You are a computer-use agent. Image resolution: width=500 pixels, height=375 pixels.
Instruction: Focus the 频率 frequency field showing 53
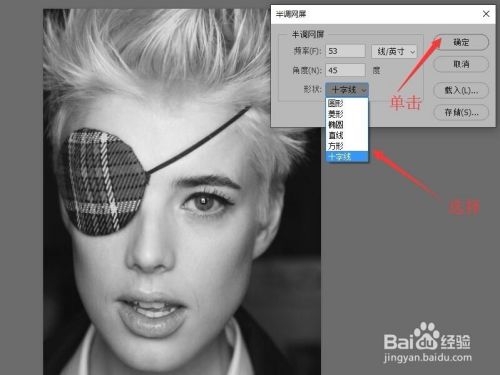[345, 51]
